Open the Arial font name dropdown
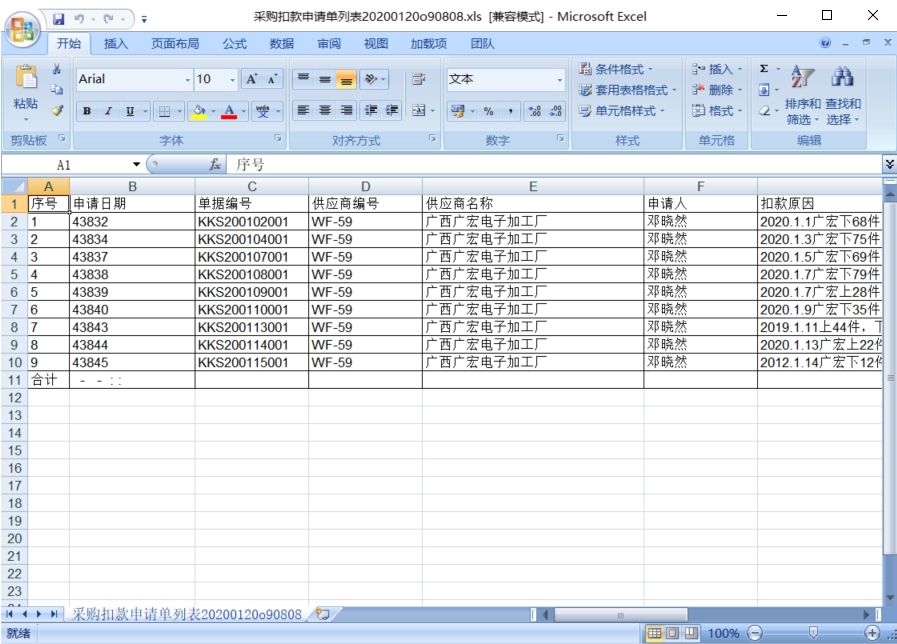The height and width of the screenshot is (644, 897). click(187, 80)
